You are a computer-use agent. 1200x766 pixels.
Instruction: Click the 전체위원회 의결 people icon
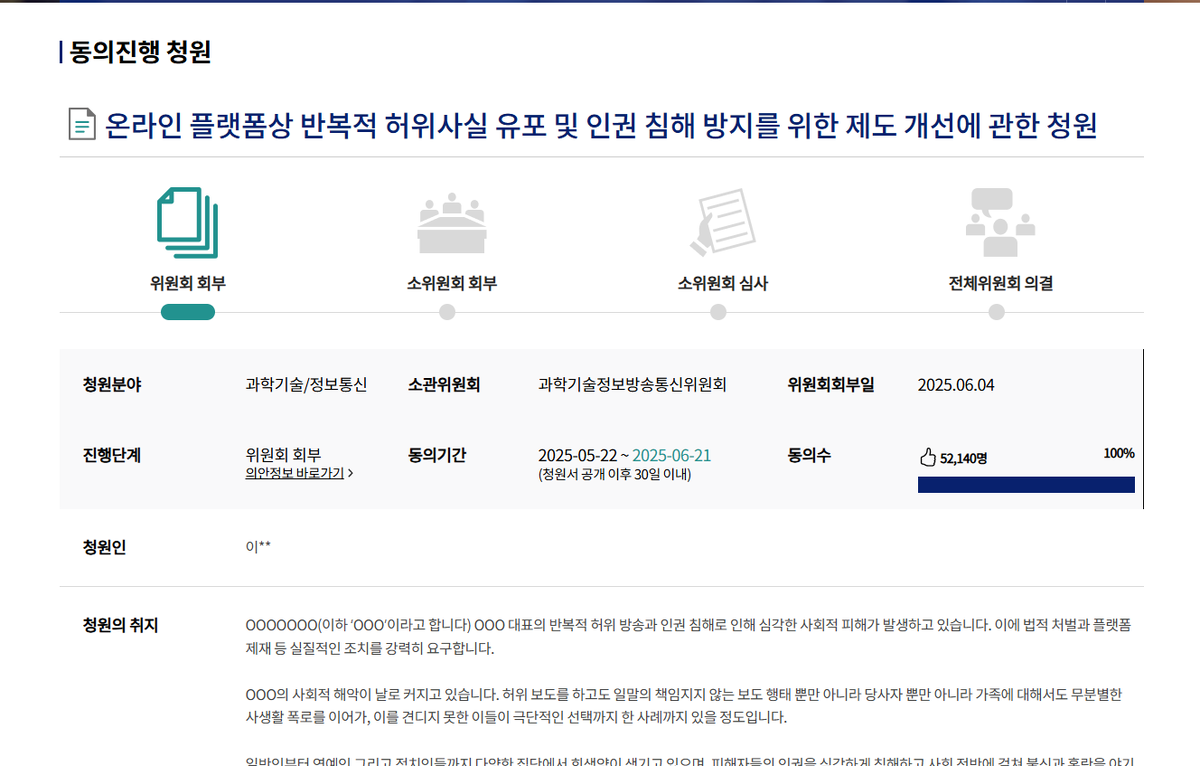click(x=1000, y=223)
